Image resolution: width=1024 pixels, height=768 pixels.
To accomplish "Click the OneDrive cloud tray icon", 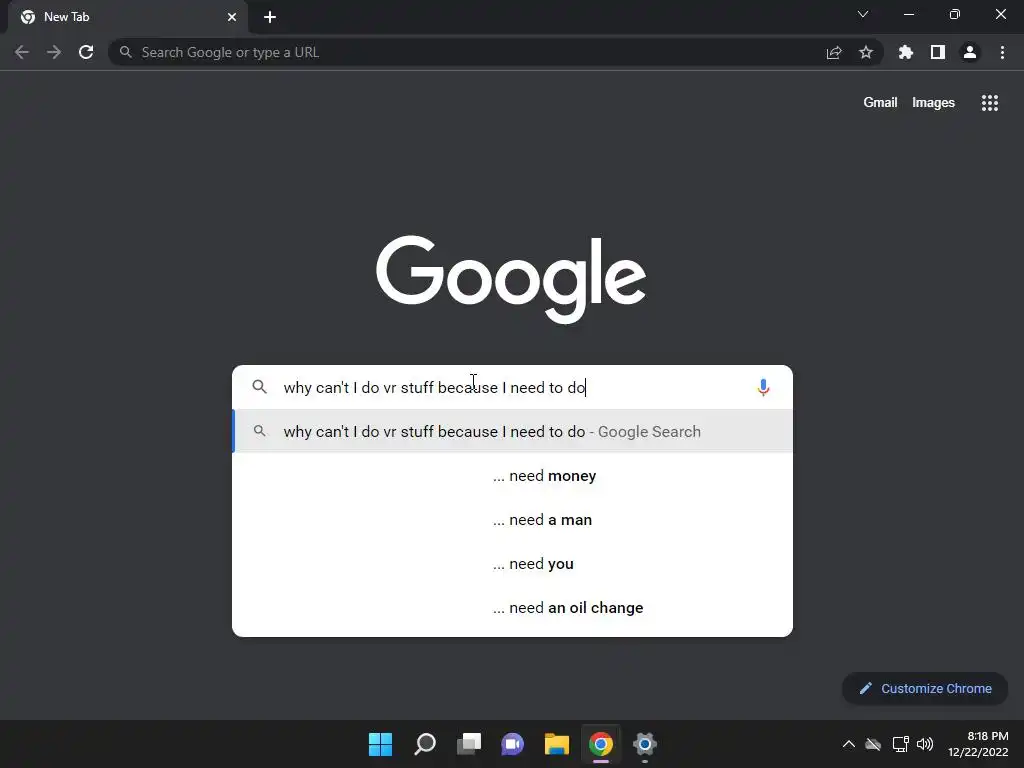I will (873, 744).
